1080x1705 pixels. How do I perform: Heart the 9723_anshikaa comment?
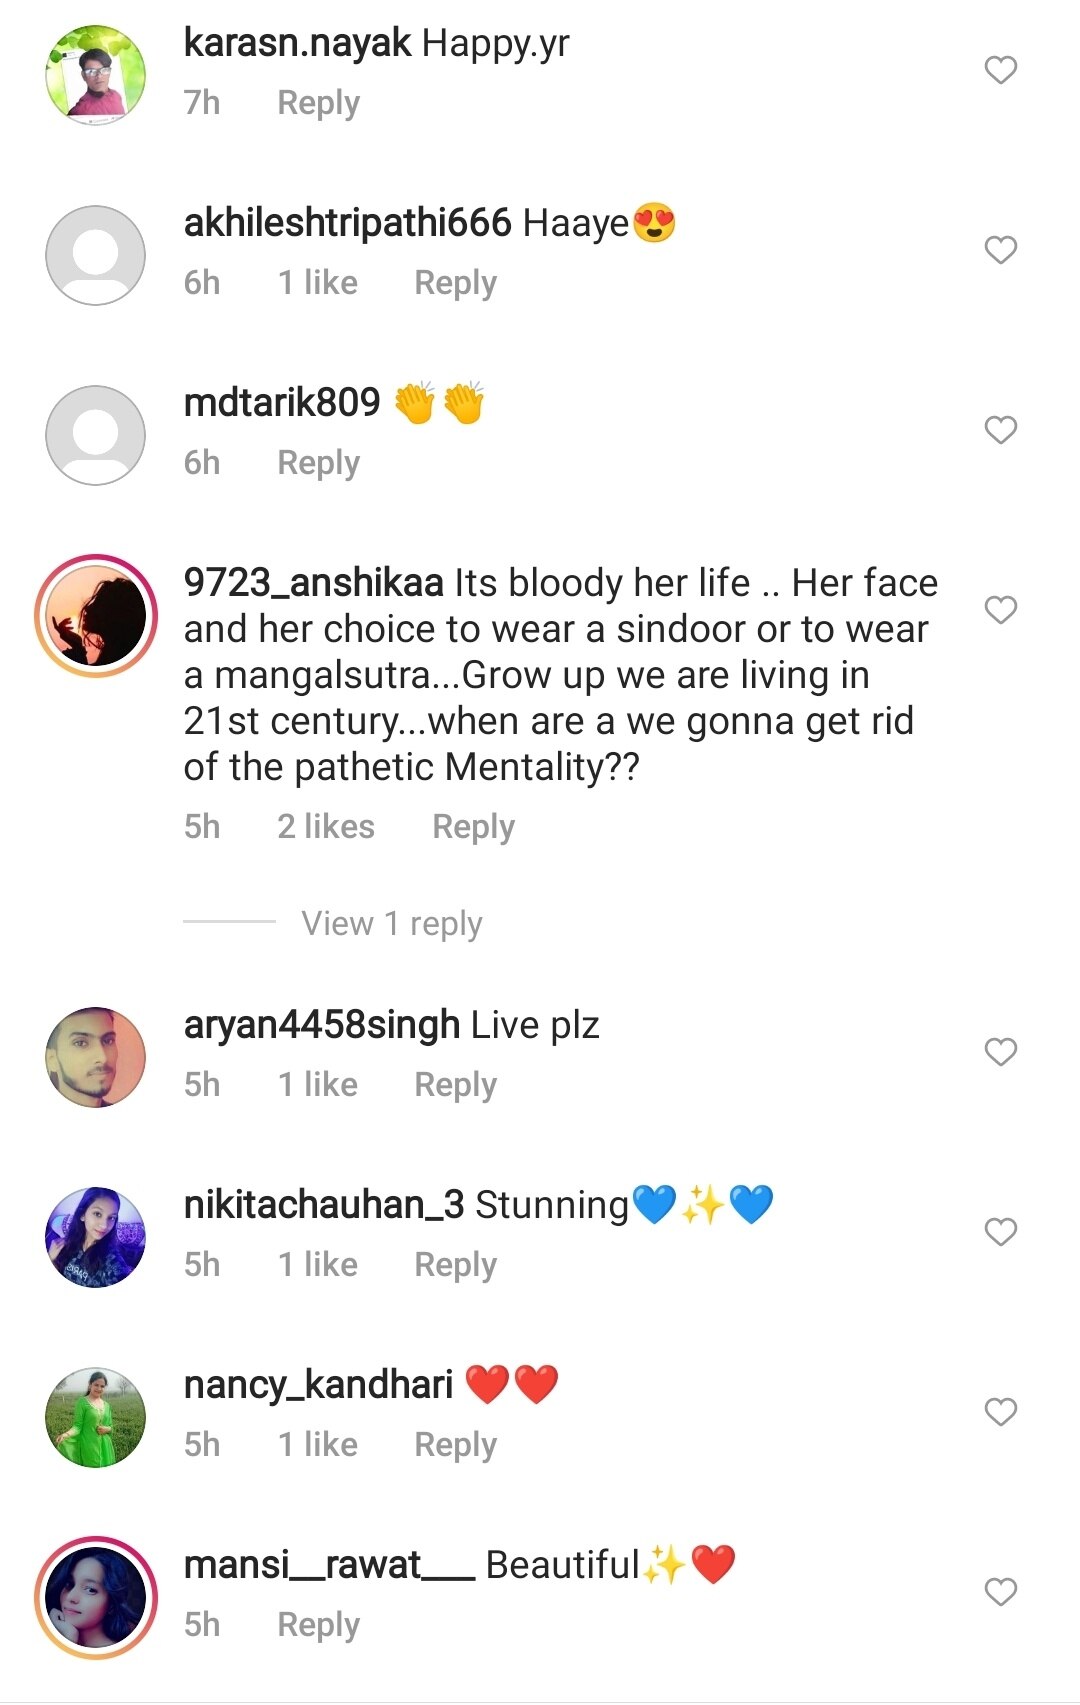[1000, 610]
